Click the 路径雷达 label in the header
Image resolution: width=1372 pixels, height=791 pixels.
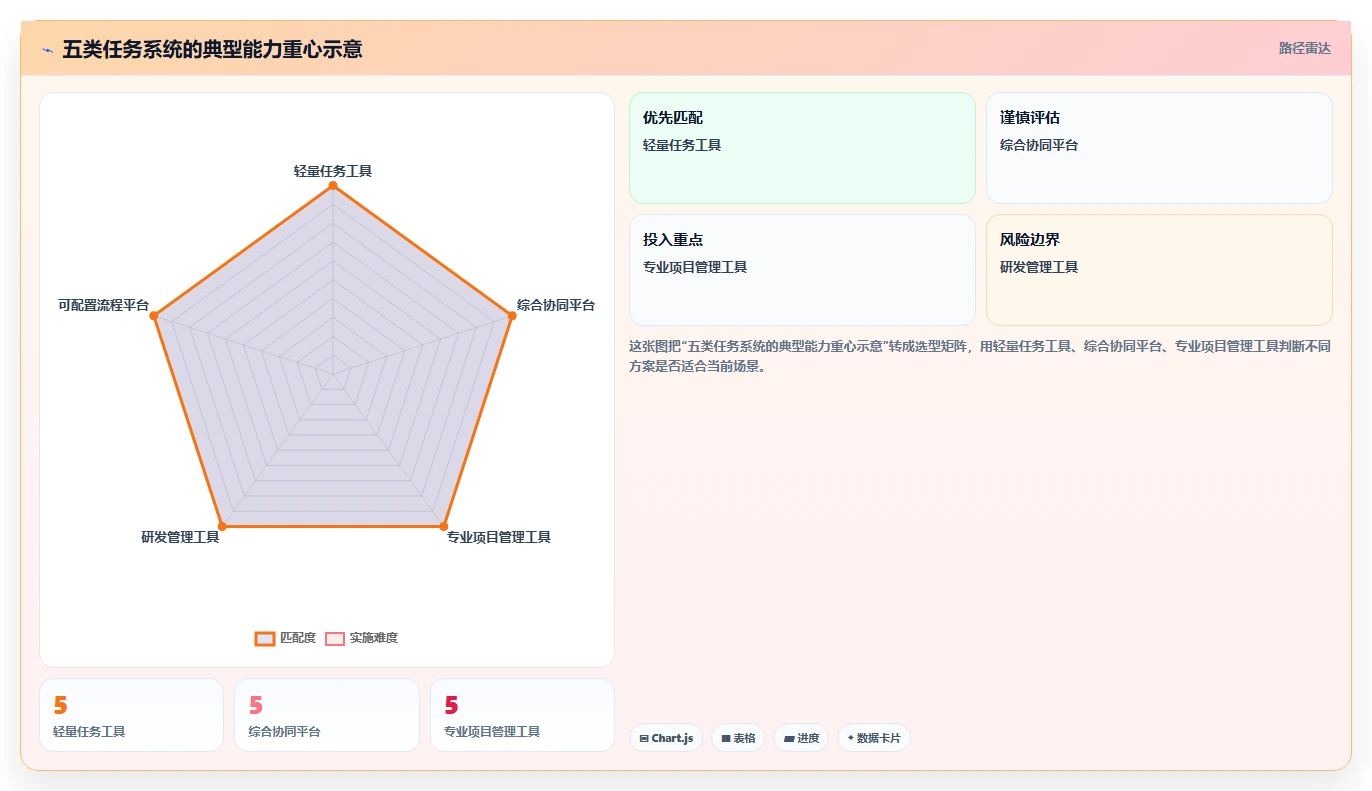(x=1305, y=48)
